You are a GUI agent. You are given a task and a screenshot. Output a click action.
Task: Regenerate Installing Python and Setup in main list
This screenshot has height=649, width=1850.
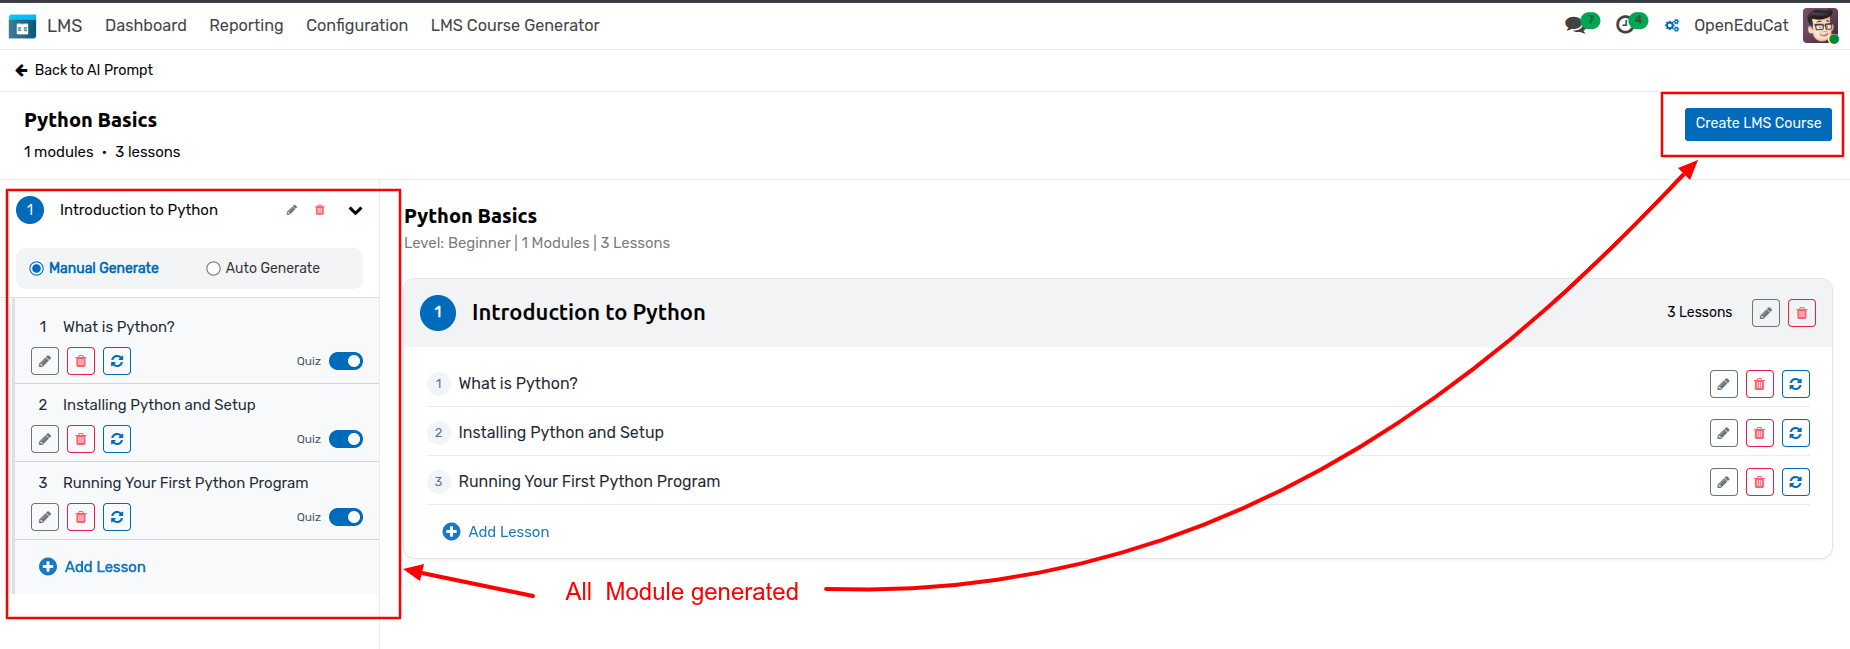coord(1796,433)
